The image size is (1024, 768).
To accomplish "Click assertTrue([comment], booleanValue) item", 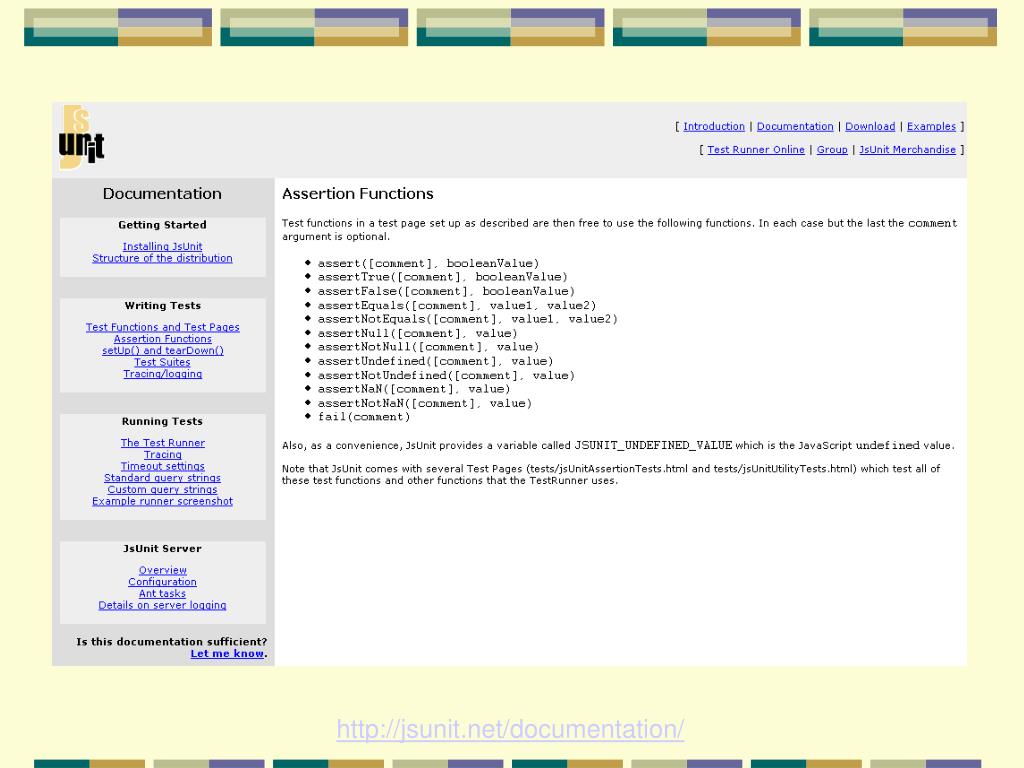I will [x=443, y=277].
